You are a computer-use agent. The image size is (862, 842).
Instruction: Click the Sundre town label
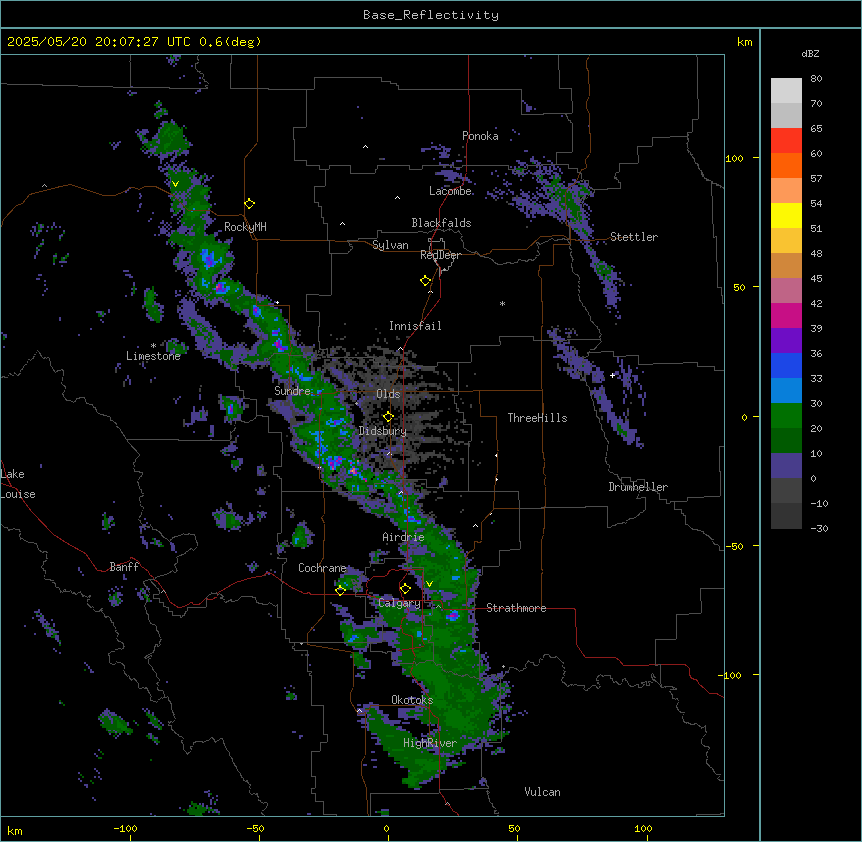292,391
